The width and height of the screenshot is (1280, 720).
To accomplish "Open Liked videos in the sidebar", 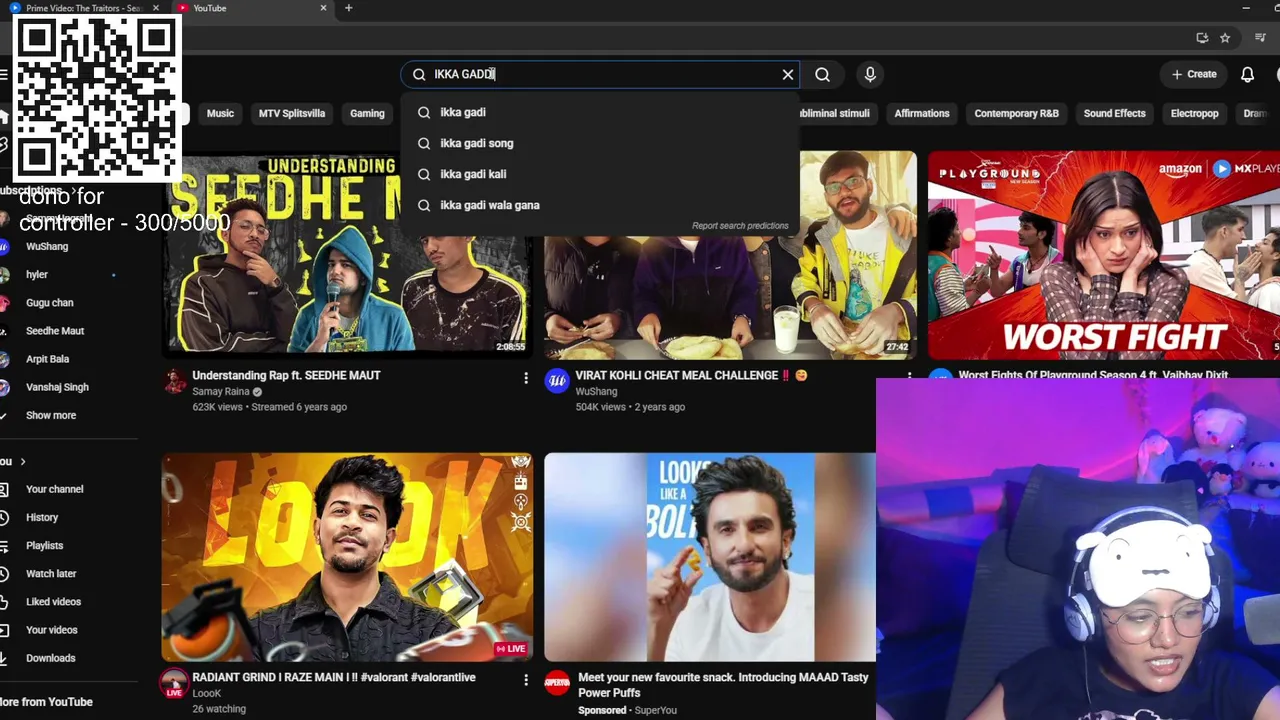I will [x=54, y=602].
